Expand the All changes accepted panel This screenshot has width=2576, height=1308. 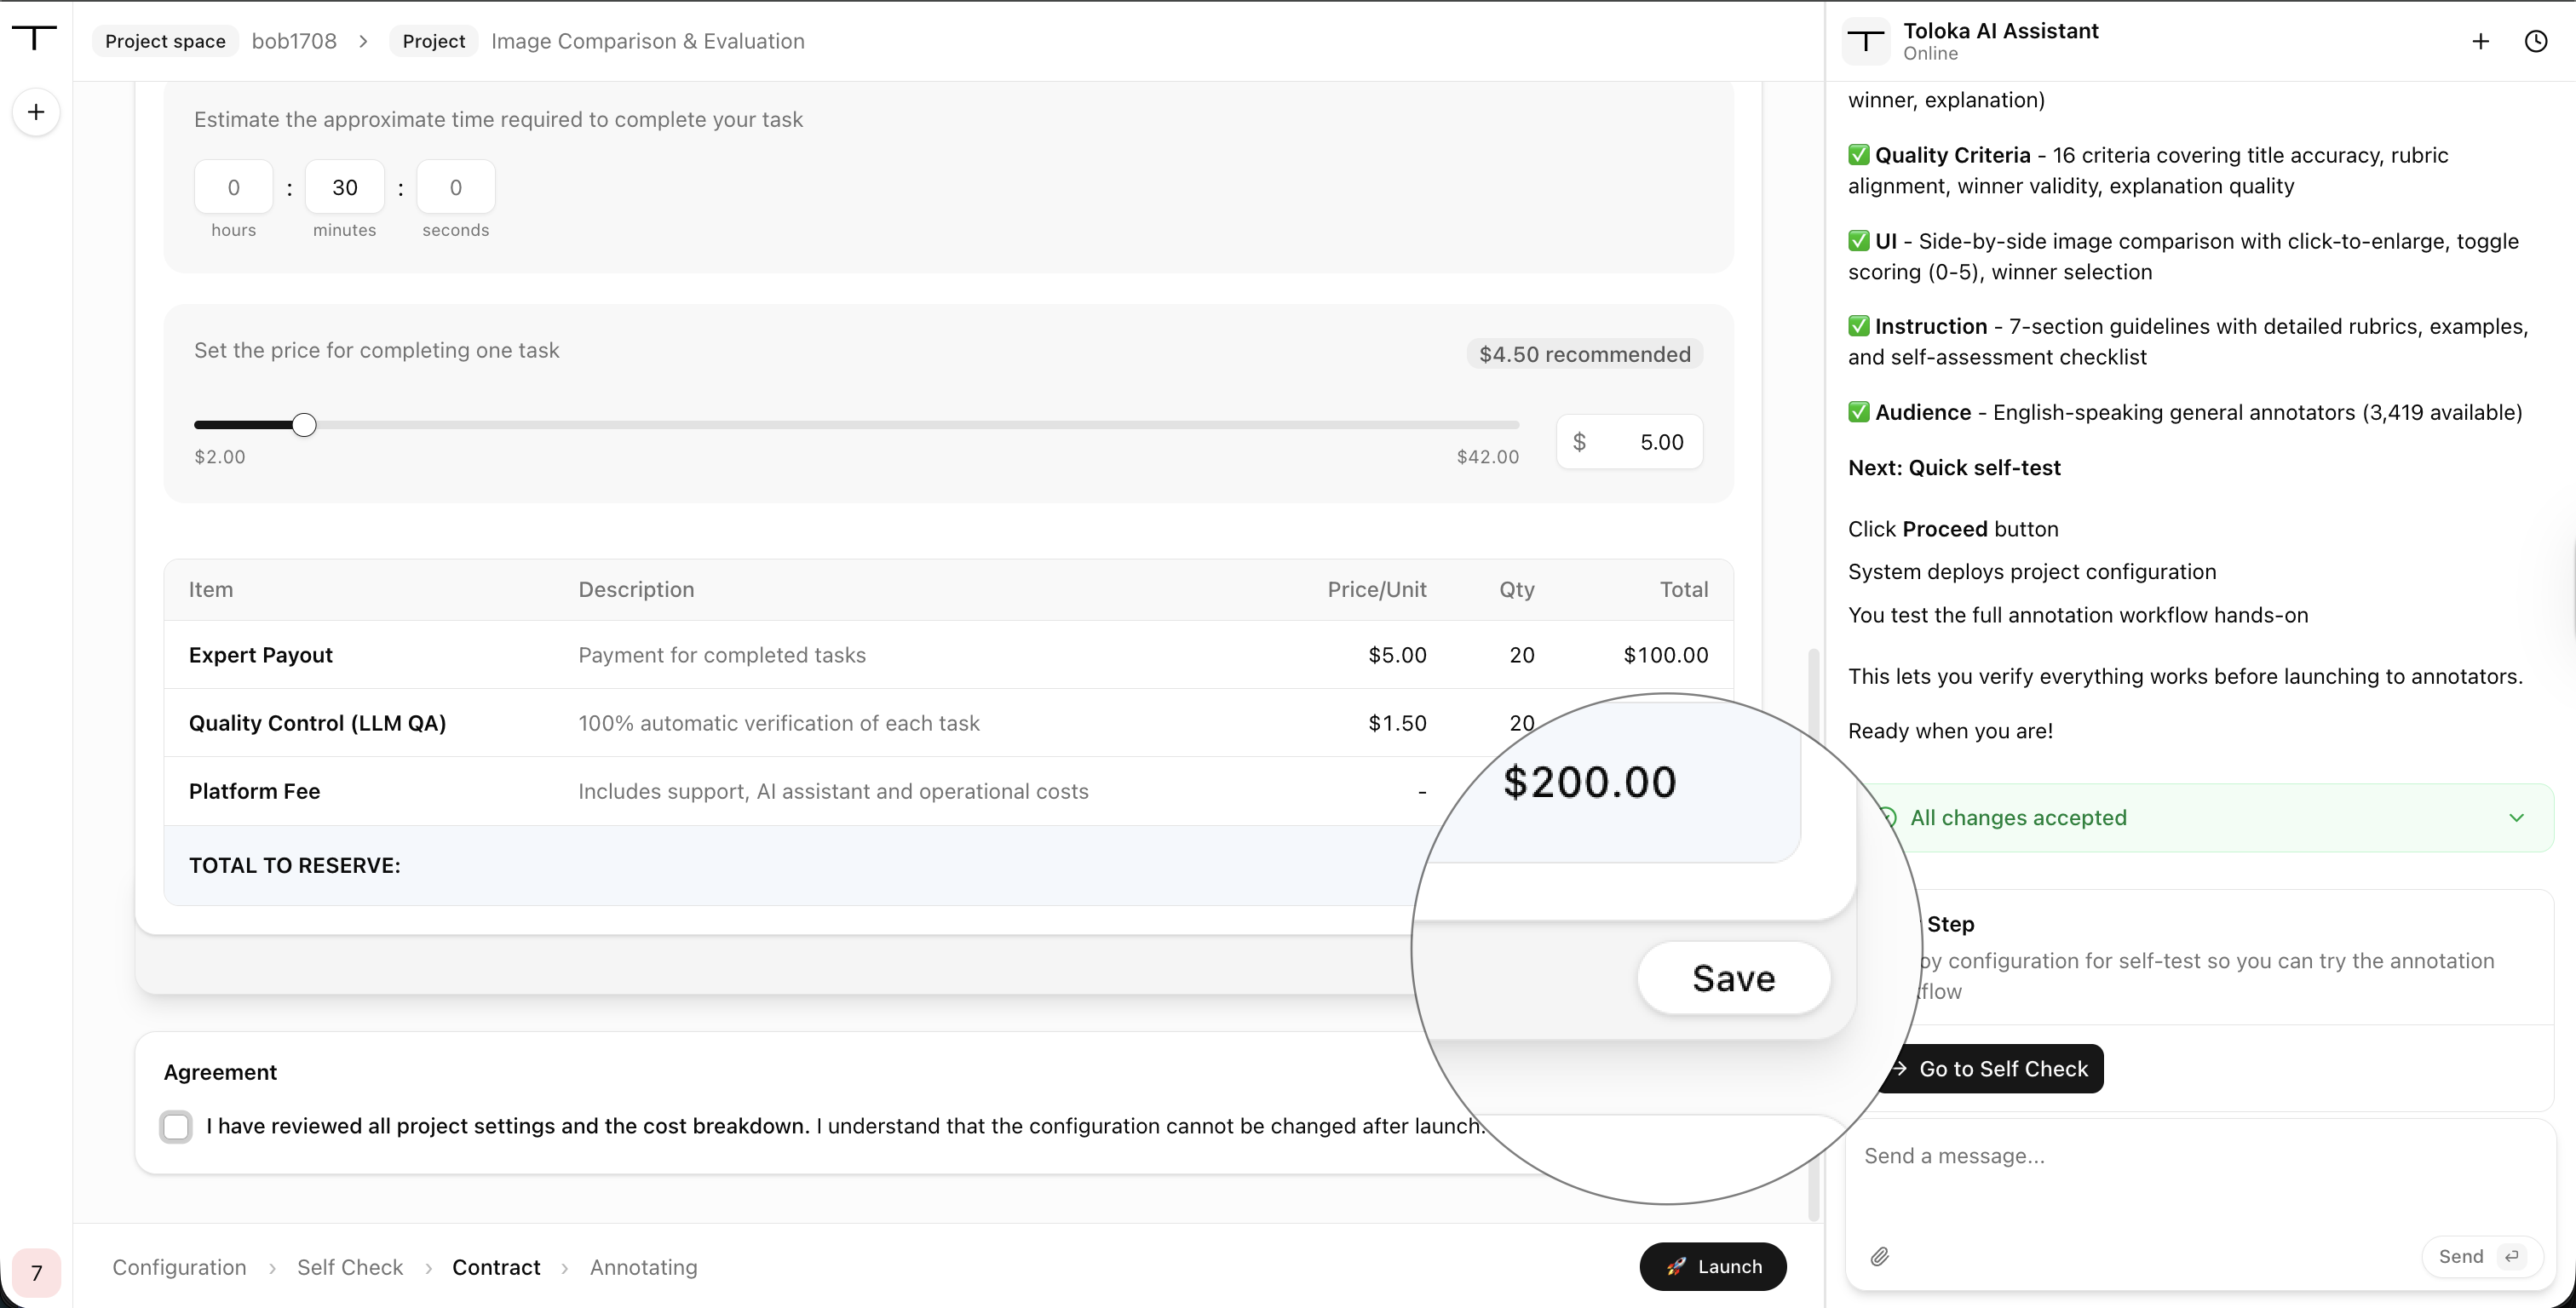(x=2516, y=817)
